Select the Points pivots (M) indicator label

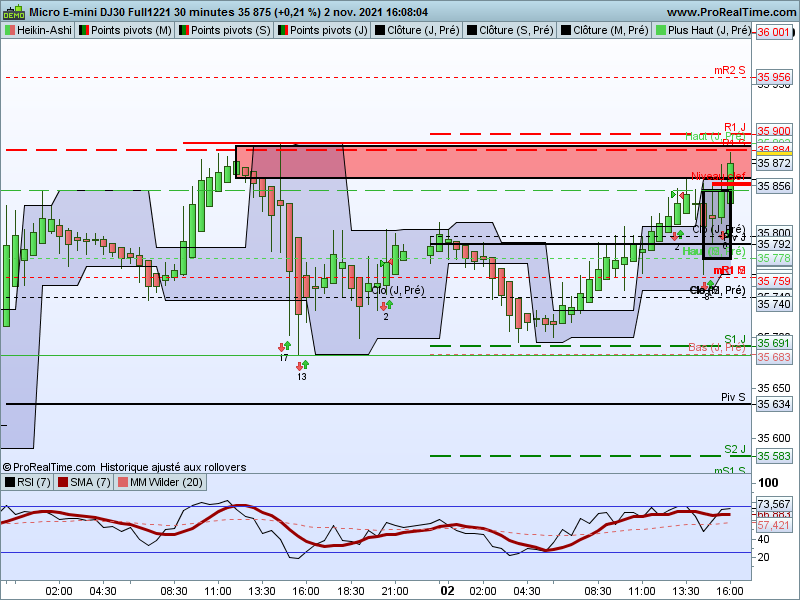click(x=125, y=30)
